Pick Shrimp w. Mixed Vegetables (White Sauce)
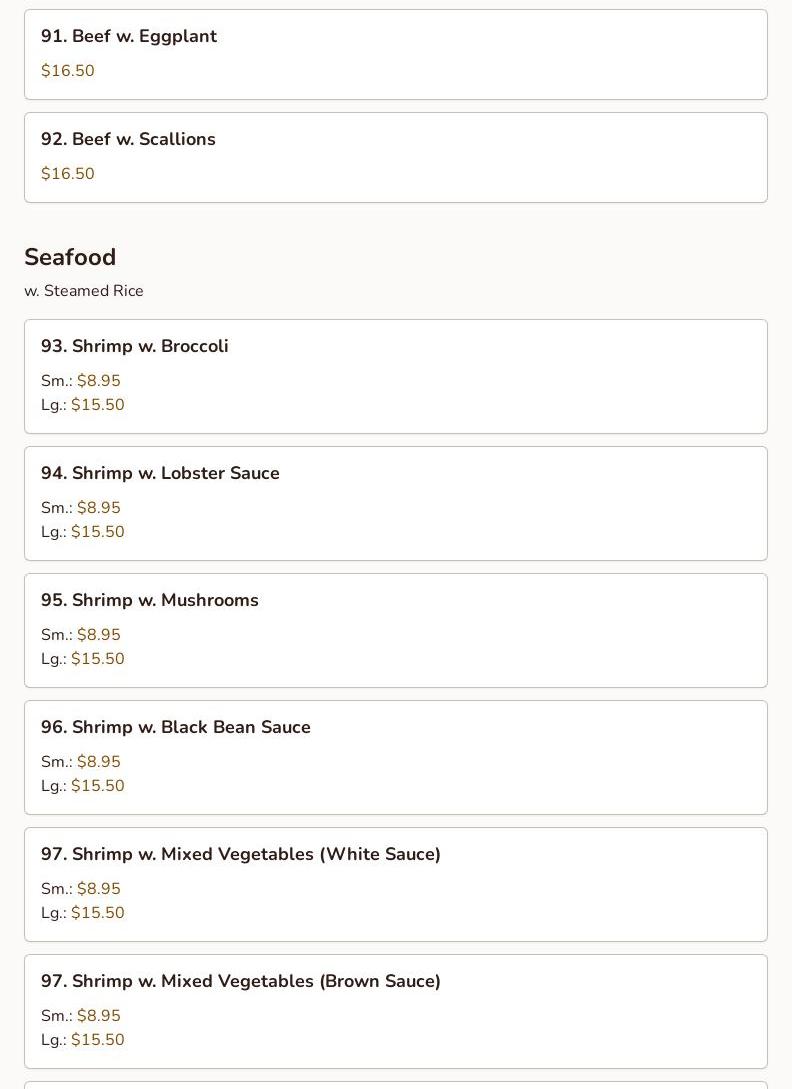Screen dimensions: 792x1089 pos(241,854)
